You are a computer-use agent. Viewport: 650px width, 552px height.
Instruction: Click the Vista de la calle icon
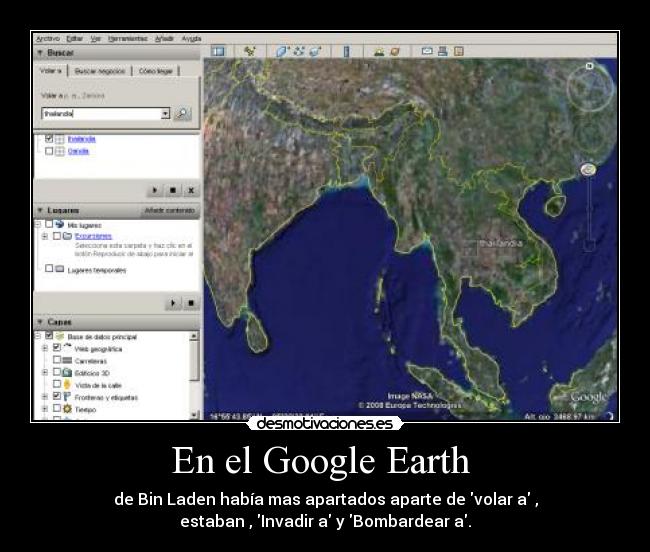67,385
